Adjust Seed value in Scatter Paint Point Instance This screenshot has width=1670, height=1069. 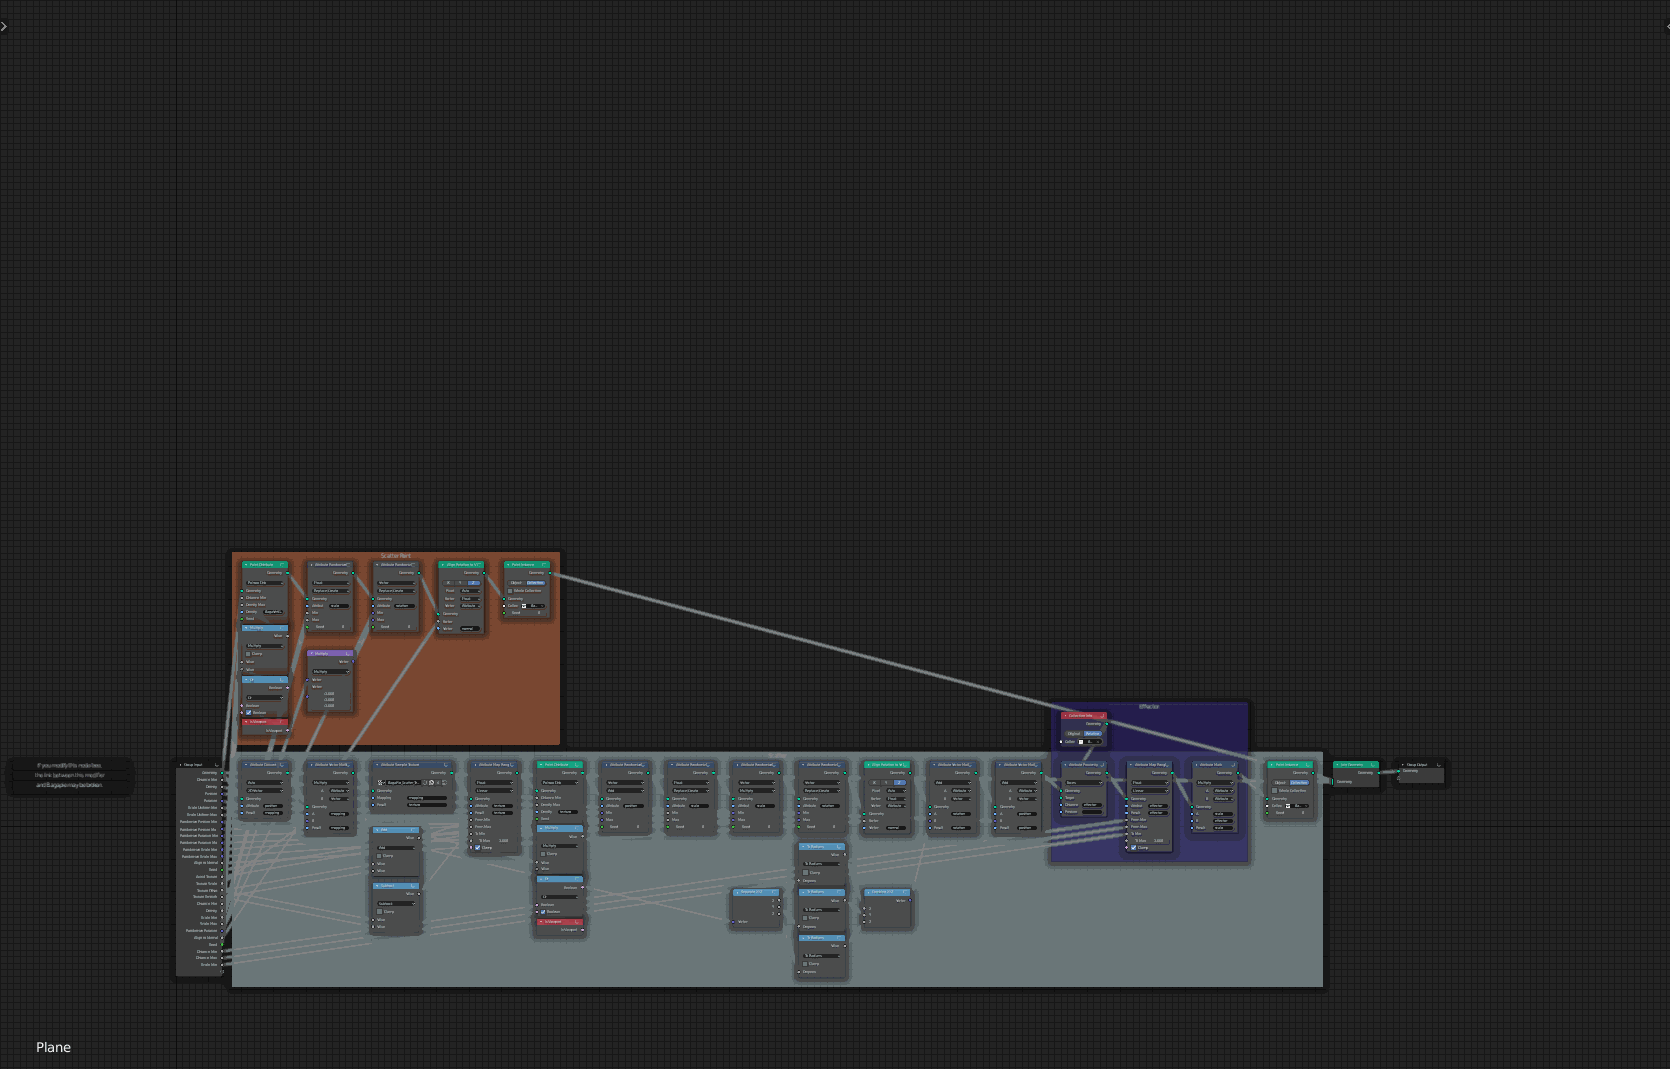tap(526, 613)
